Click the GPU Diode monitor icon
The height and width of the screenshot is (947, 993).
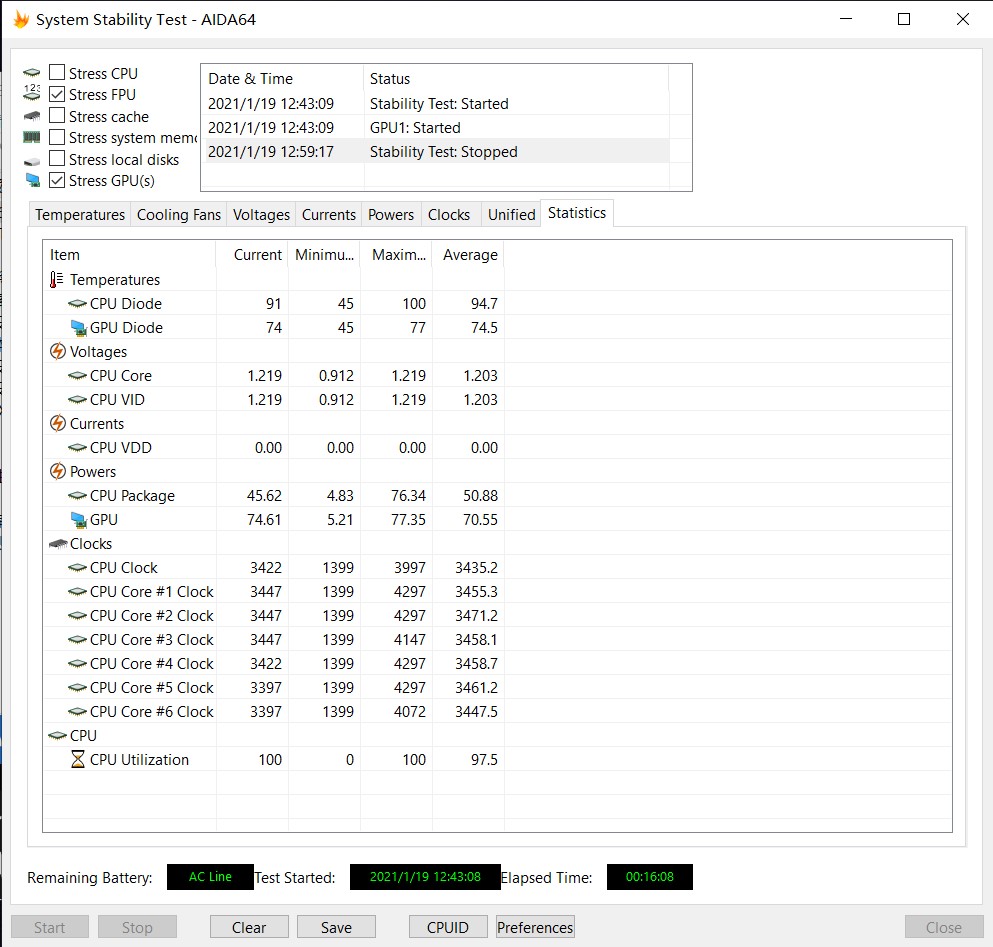click(x=79, y=327)
